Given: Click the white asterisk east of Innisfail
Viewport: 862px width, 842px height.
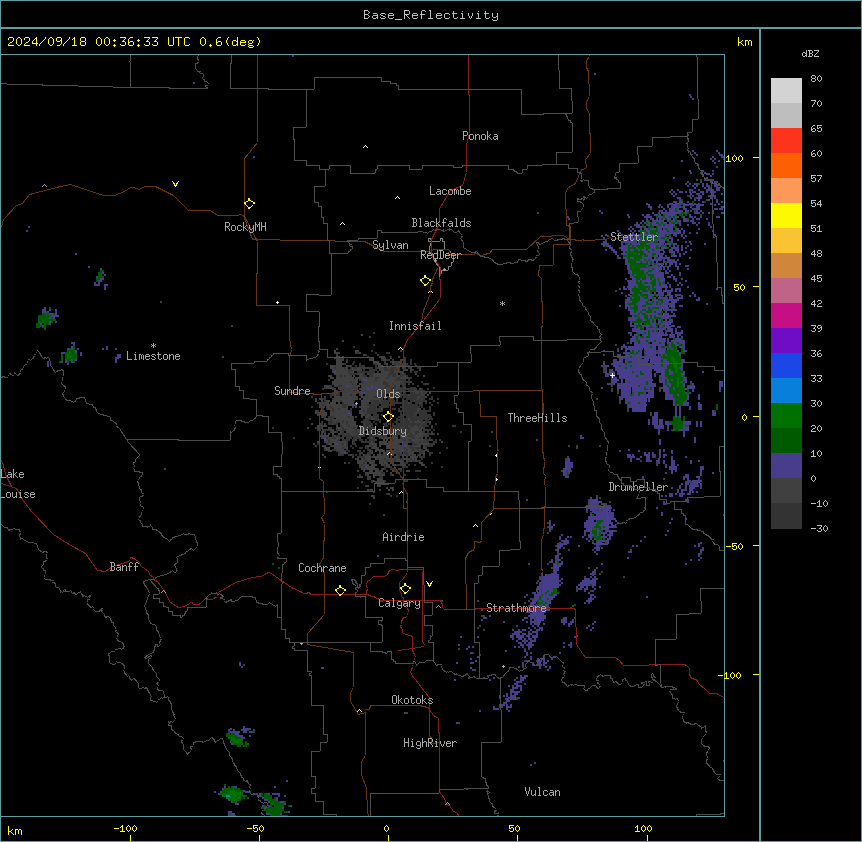Looking at the screenshot, I should [x=502, y=304].
